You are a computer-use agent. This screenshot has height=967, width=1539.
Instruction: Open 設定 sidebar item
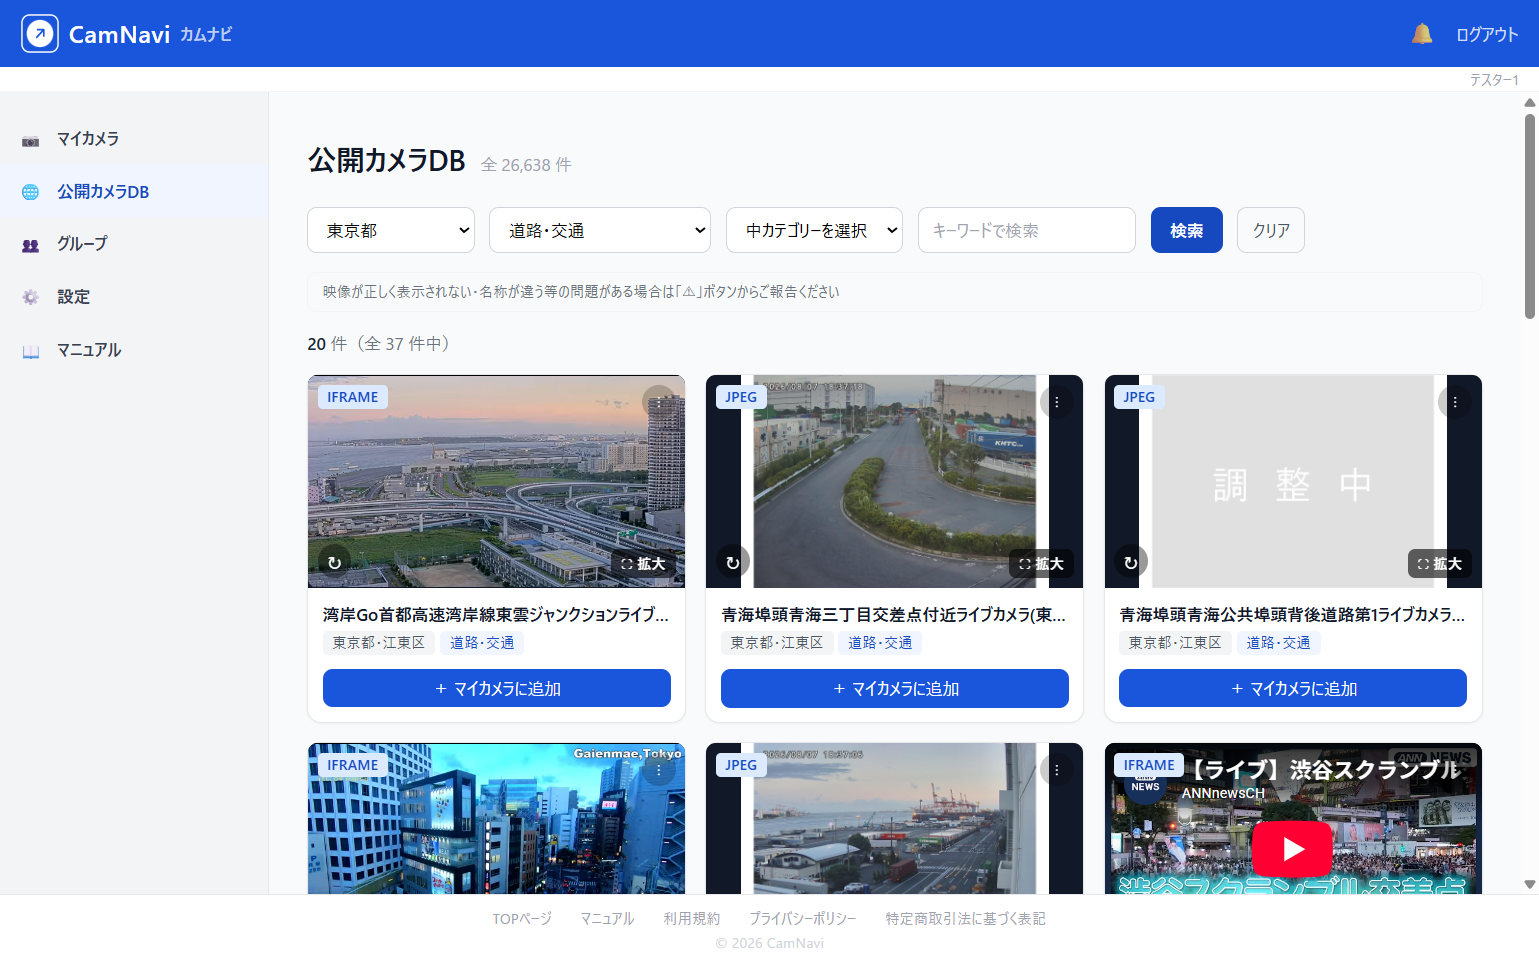(134, 297)
